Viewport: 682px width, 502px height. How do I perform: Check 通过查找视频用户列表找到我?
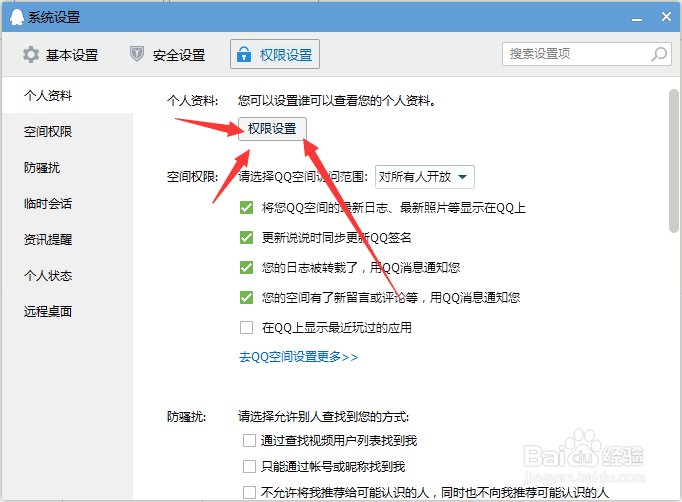(x=249, y=441)
